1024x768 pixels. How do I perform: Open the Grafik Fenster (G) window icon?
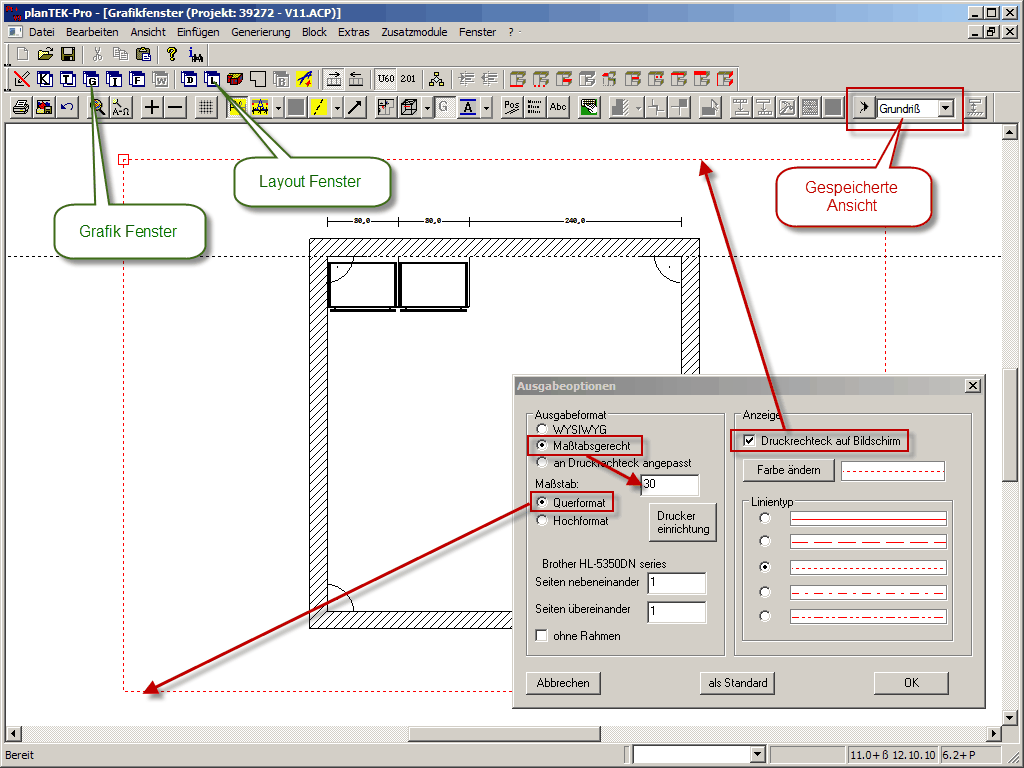92,79
